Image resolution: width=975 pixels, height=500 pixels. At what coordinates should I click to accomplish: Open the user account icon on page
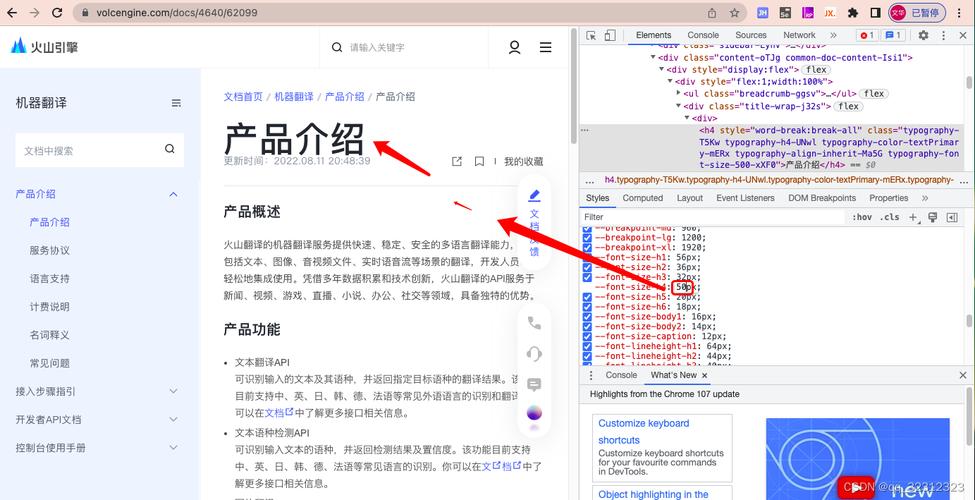point(514,47)
